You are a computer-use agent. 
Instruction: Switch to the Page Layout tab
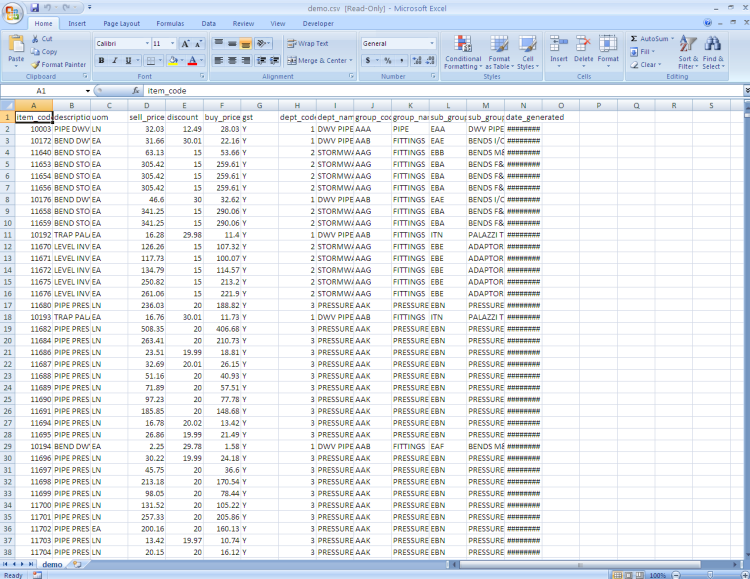[121, 23]
